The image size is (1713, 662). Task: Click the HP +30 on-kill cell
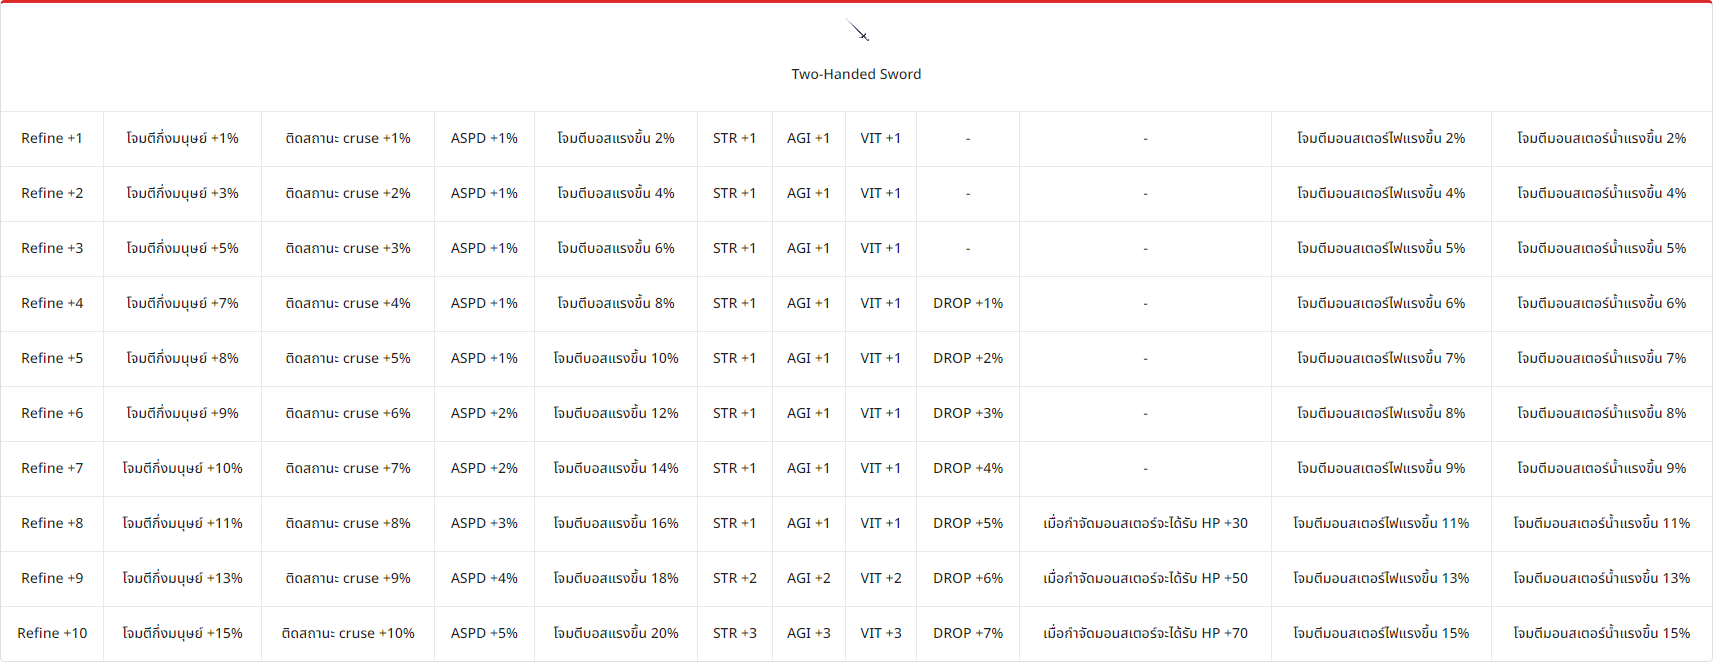[1145, 523]
